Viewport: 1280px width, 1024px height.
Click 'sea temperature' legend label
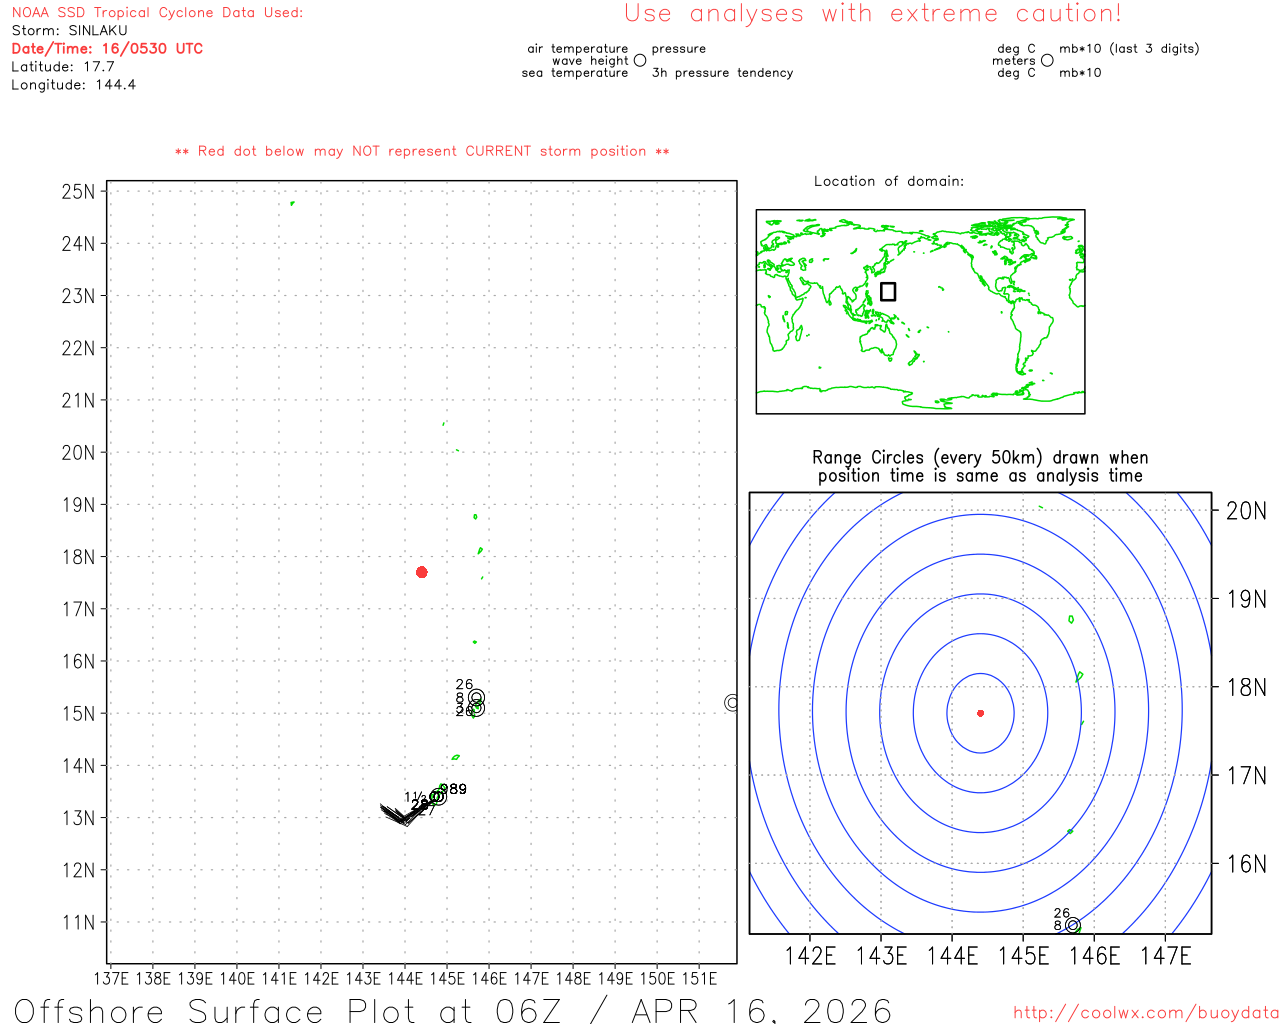coord(575,73)
